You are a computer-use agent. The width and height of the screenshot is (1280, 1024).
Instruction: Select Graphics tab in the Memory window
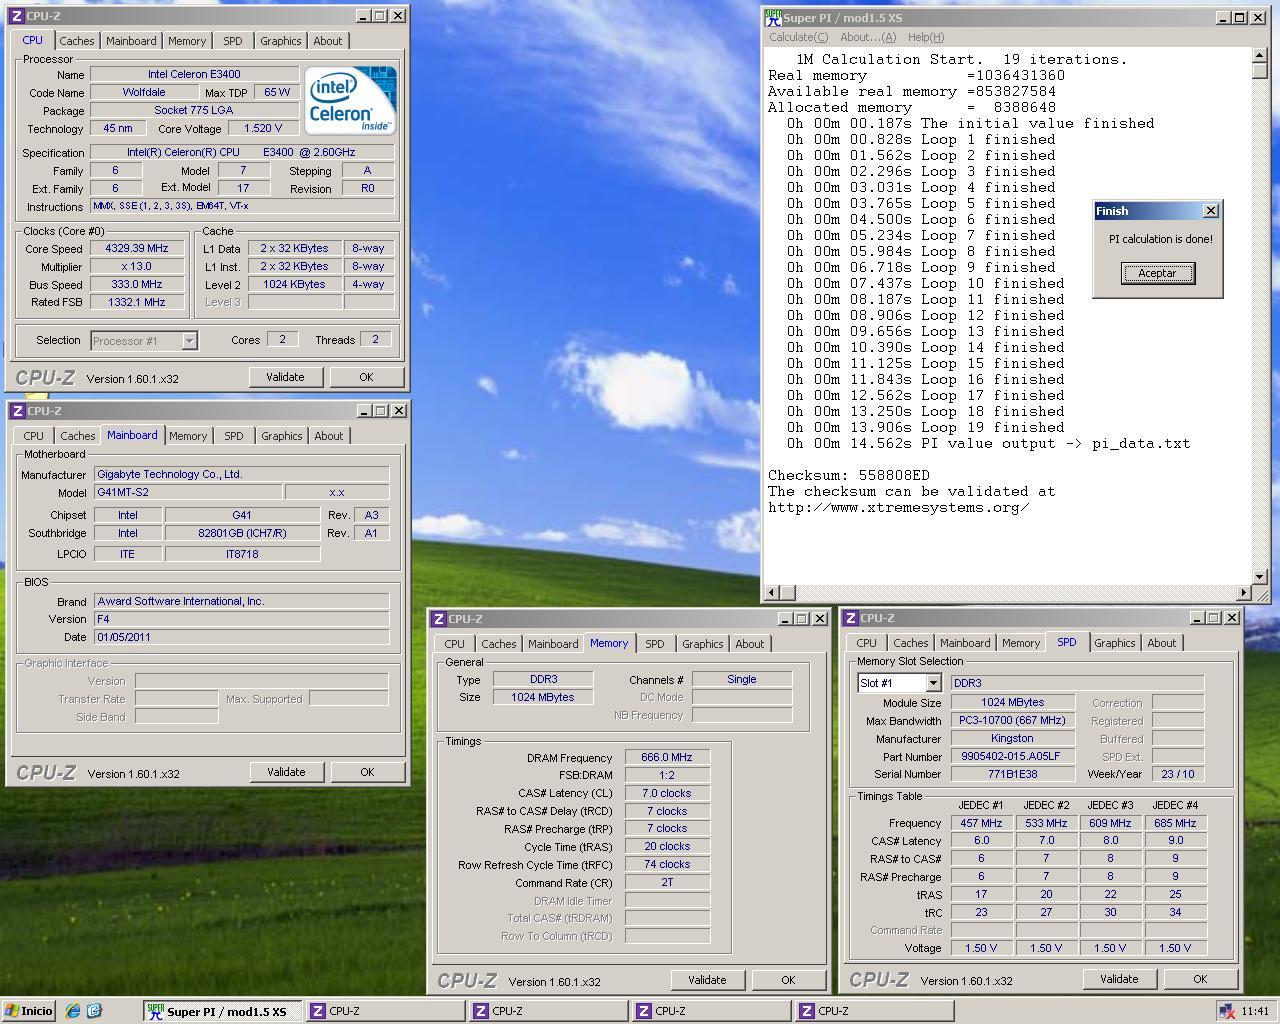coord(702,644)
